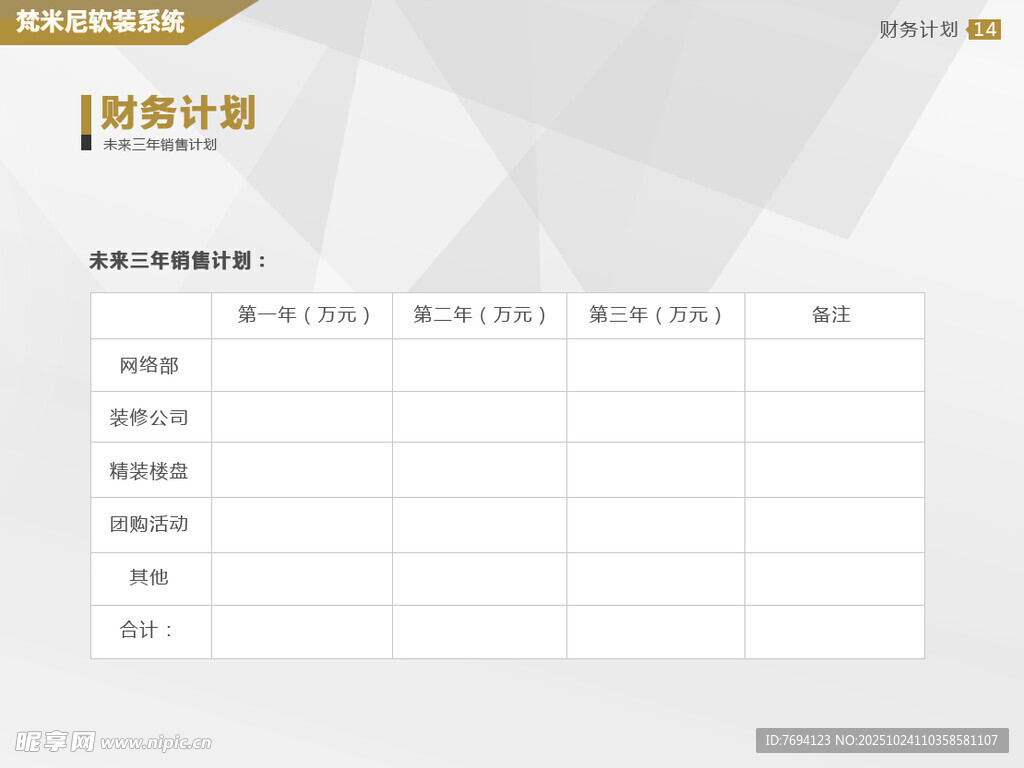Toggle the 装修公司 row label
This screenshot has width=1024, height=768.
(150, 417)
